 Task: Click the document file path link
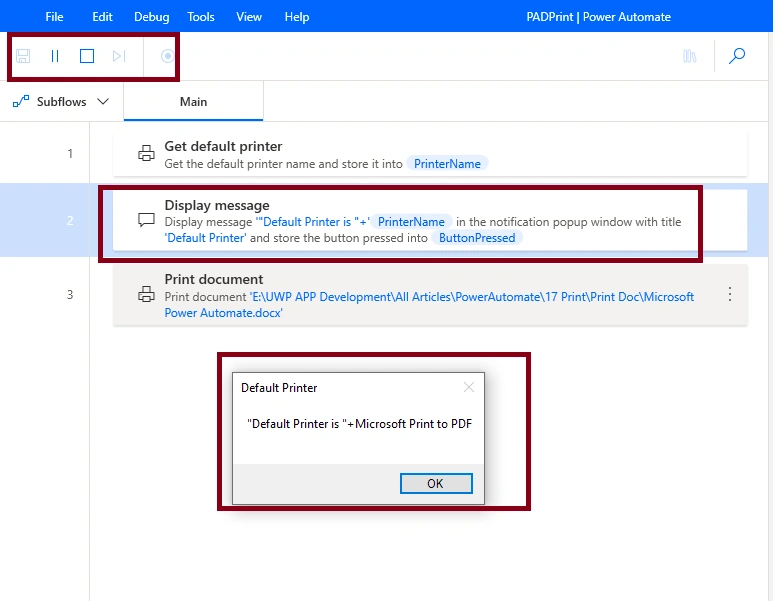(429, 305)
